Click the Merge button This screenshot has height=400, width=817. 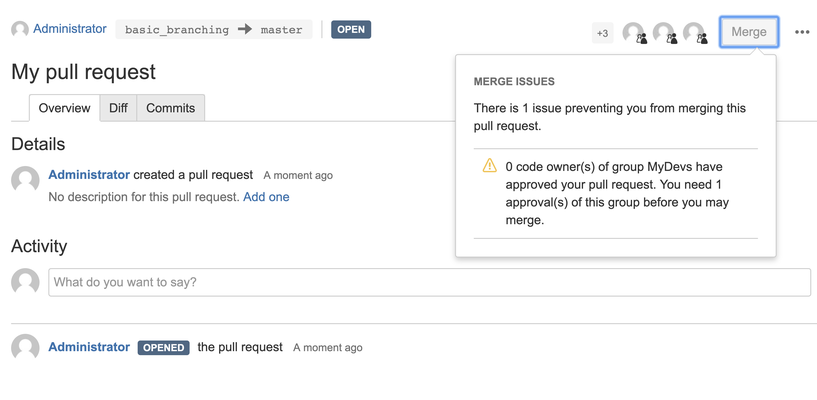point(748,32)
